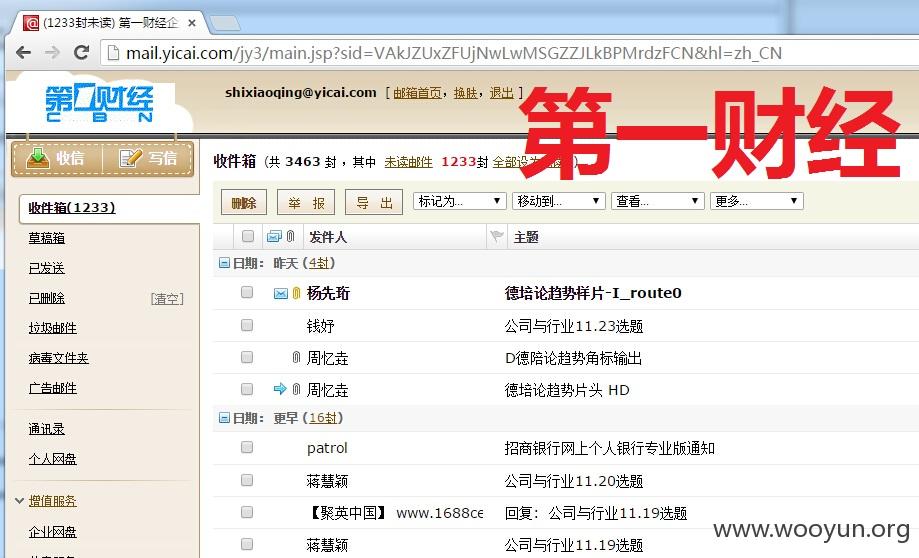The width and height of the screenshot is (919, 558).
Task: Click the flag column header icon
Action: click(x=497, y=236)
